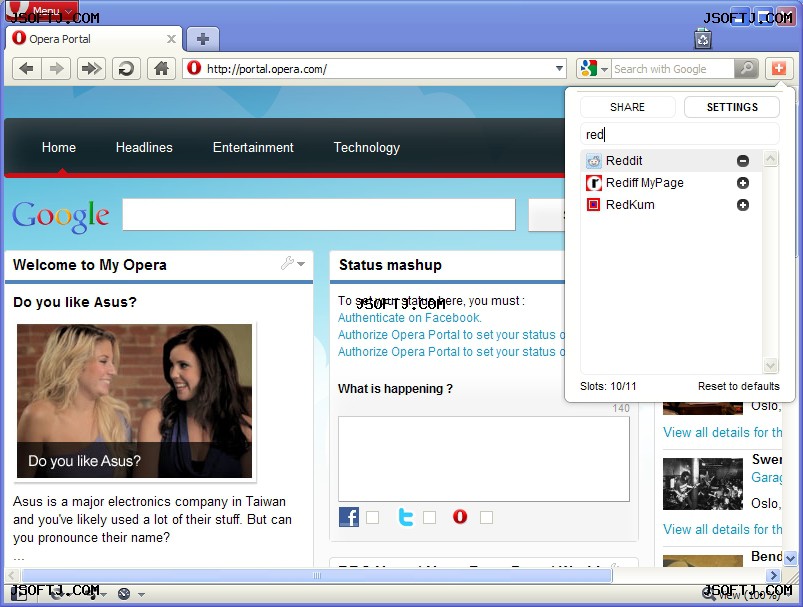This screenshot has height=607, width=803.
Task: Select the Opera Portal browser tab
Action: tap(94, 39)
